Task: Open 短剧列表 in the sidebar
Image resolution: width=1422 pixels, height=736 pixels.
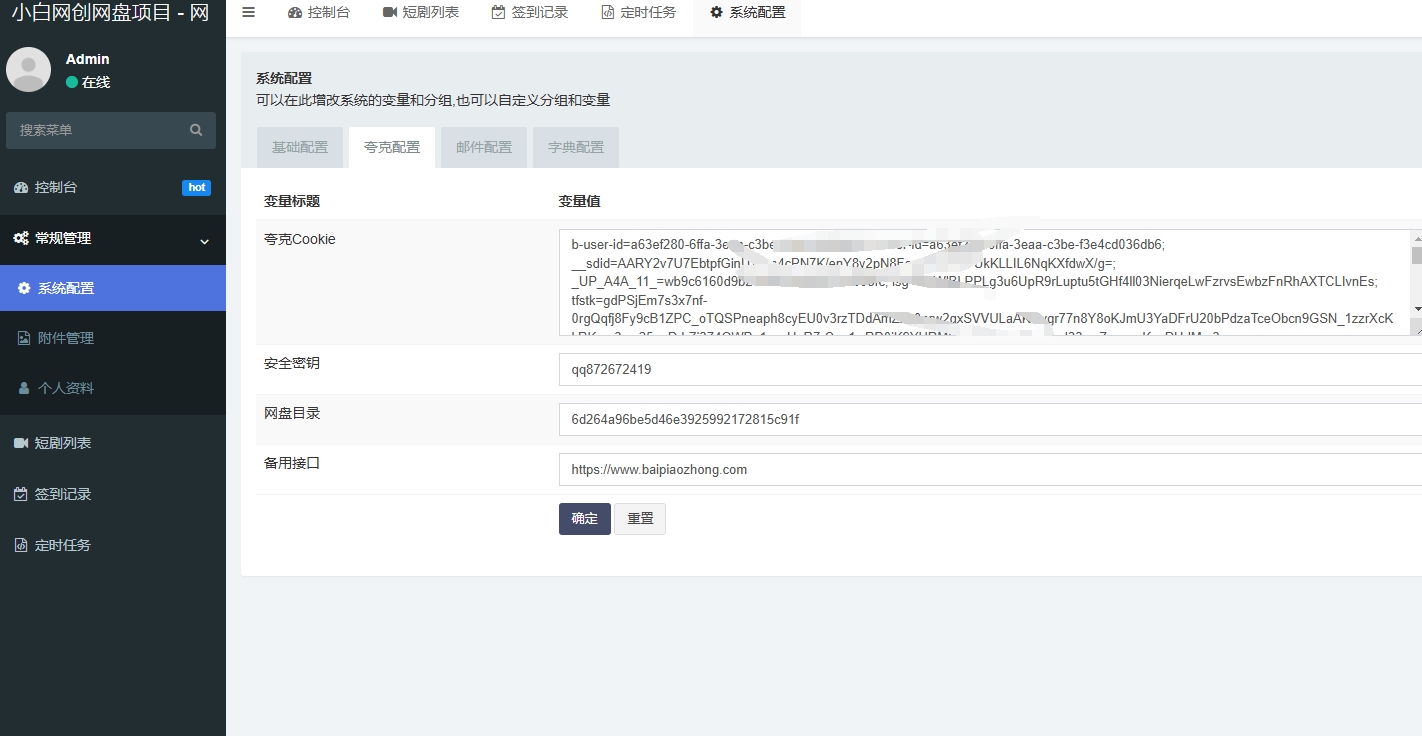Action: (113, 443)
